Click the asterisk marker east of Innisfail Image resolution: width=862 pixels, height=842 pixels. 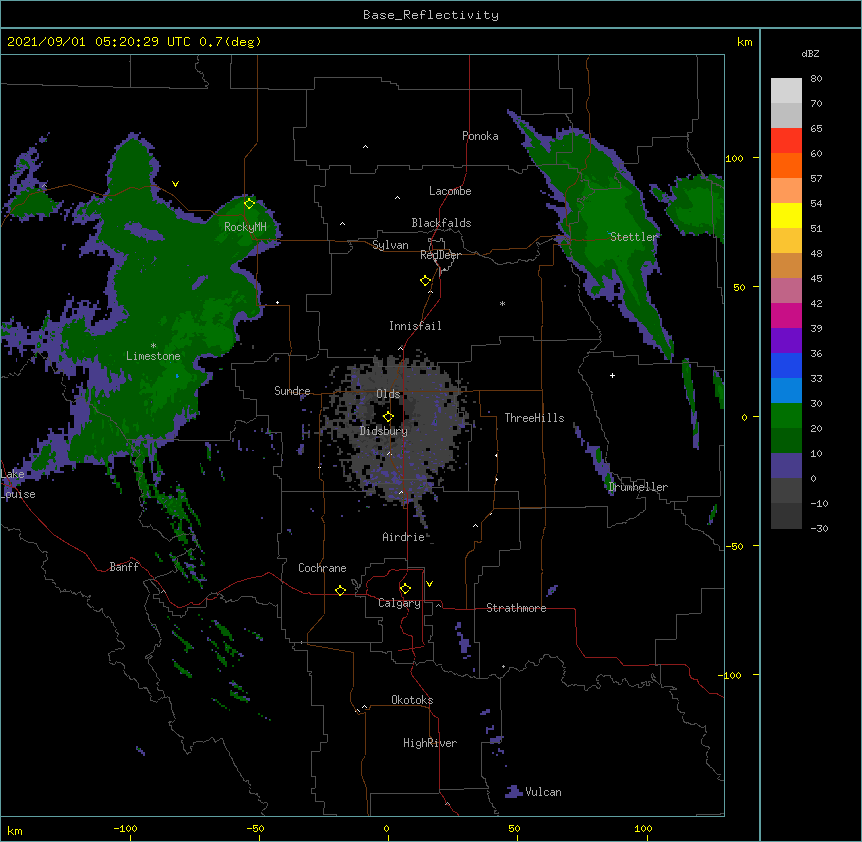tap(502, 303)
